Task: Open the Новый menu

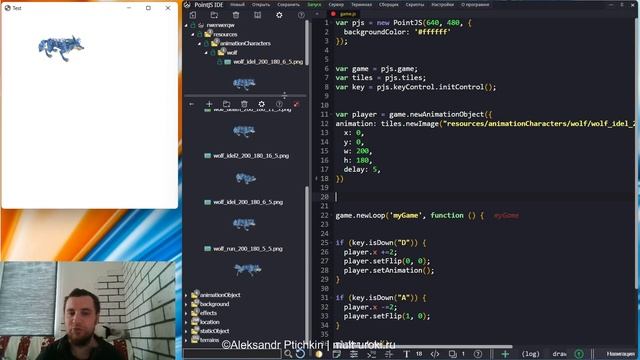Action: point(237,5)
